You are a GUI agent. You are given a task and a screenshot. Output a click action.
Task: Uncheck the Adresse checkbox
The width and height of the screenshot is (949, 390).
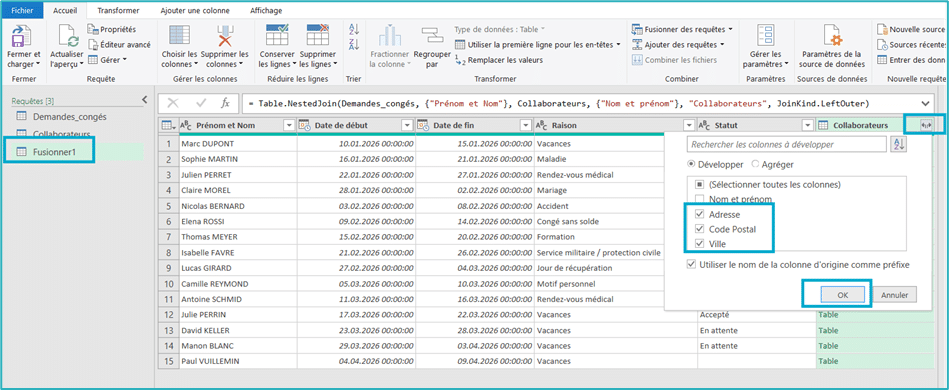tap(700, 214)
